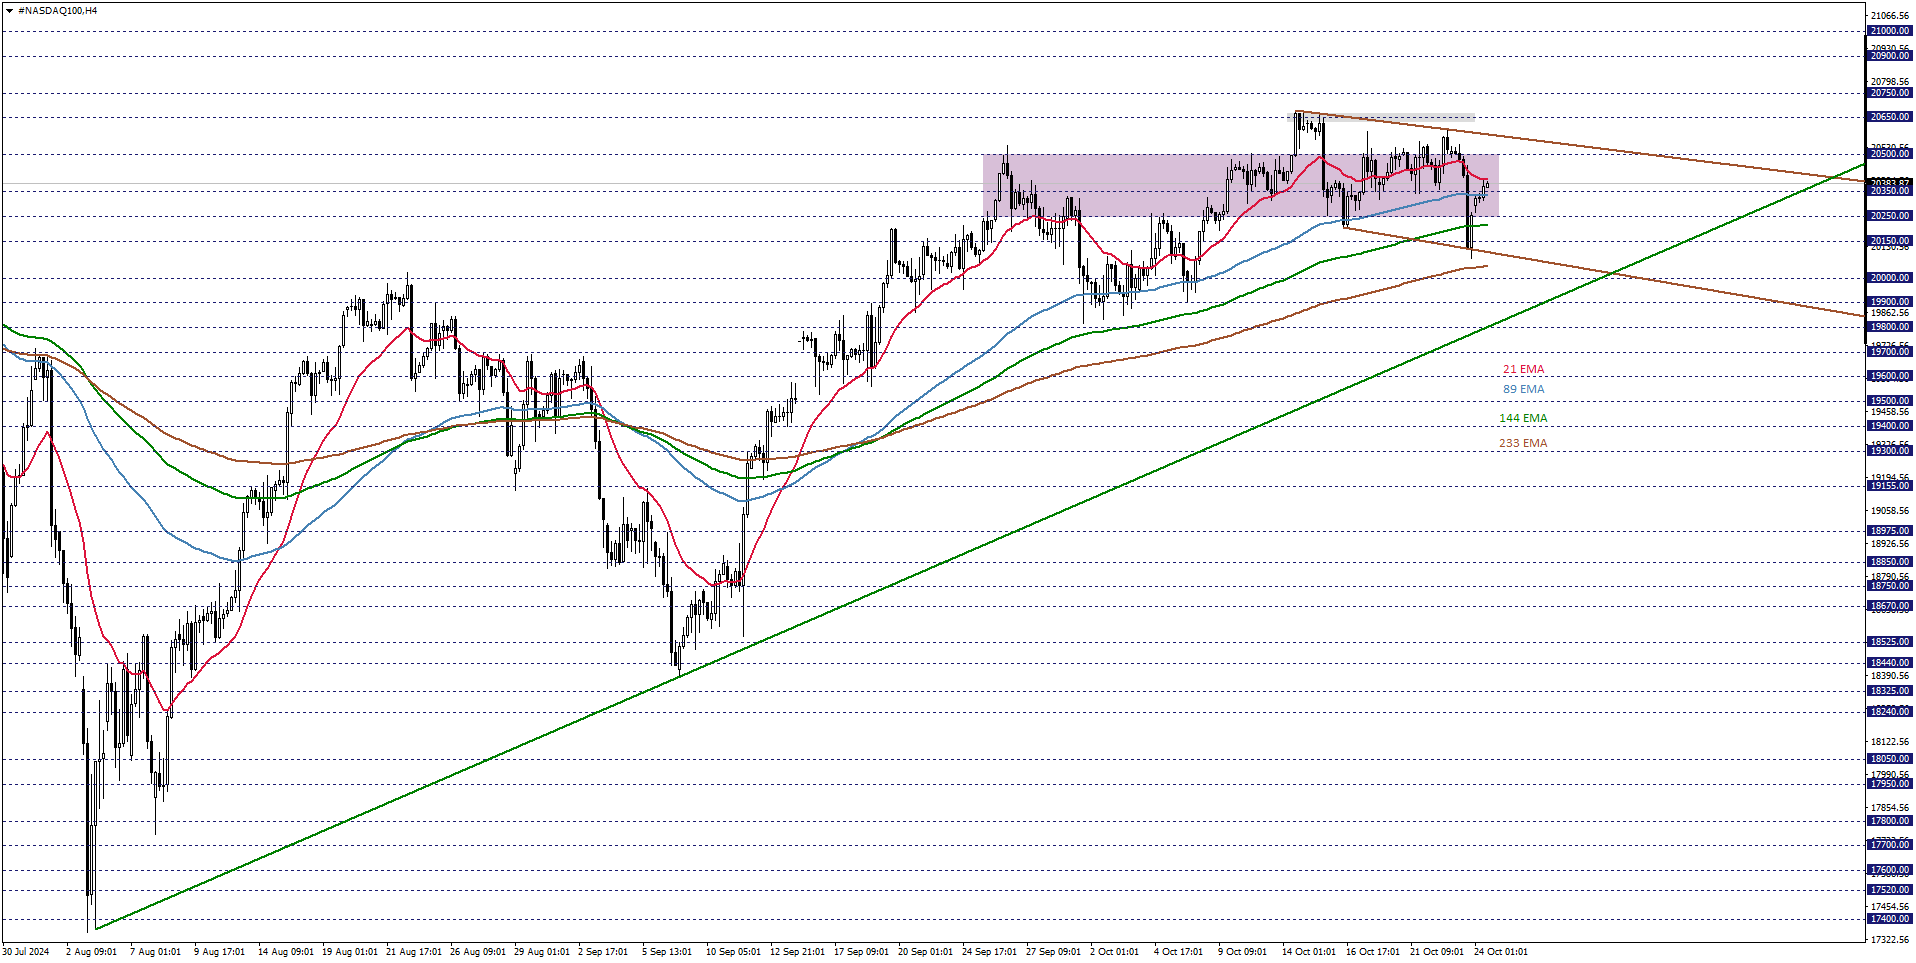Click the 19600.00 price level label
Screen dimensions: 1916x963
tap(1889, 376)
